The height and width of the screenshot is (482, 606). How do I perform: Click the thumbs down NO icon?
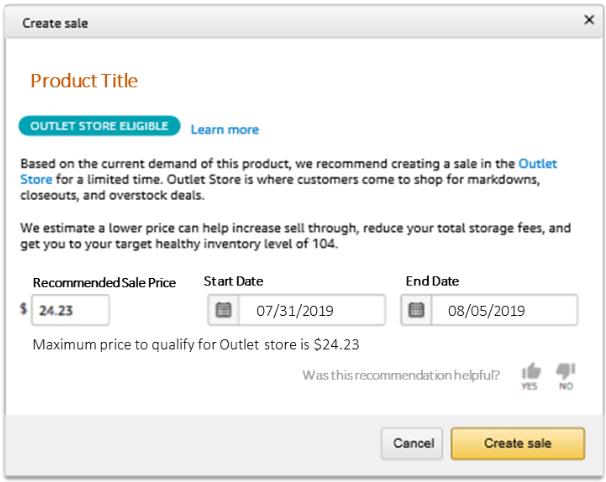(566, 373)
